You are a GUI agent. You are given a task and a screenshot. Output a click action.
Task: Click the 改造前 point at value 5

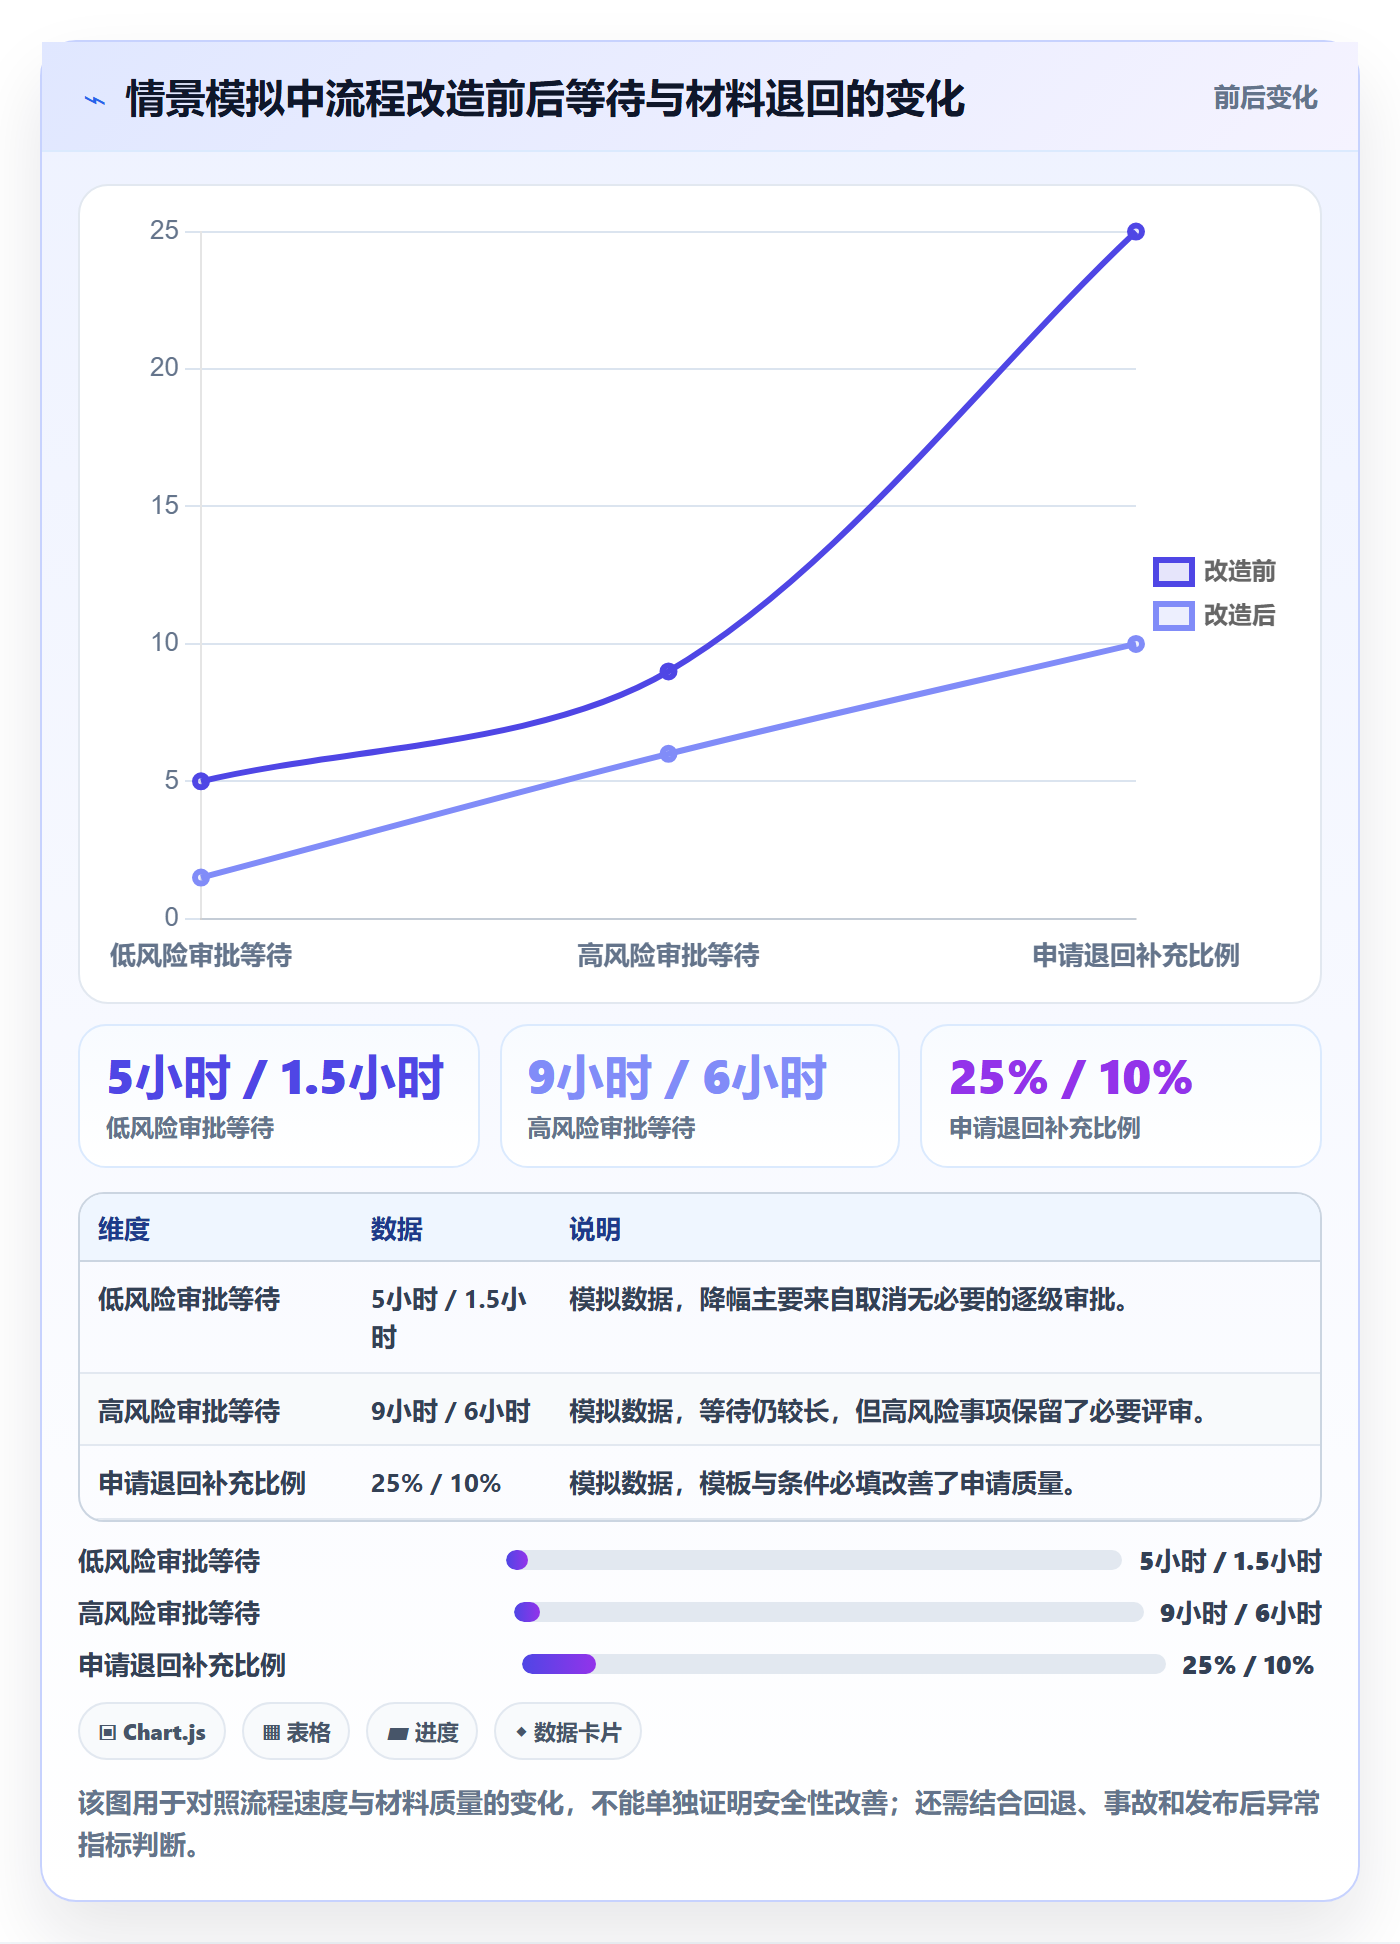[201, 781]
